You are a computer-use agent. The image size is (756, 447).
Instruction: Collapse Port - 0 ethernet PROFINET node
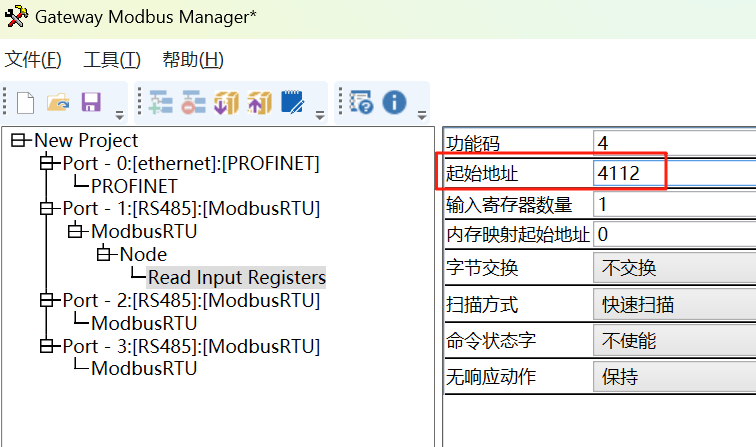pos(47,163)
